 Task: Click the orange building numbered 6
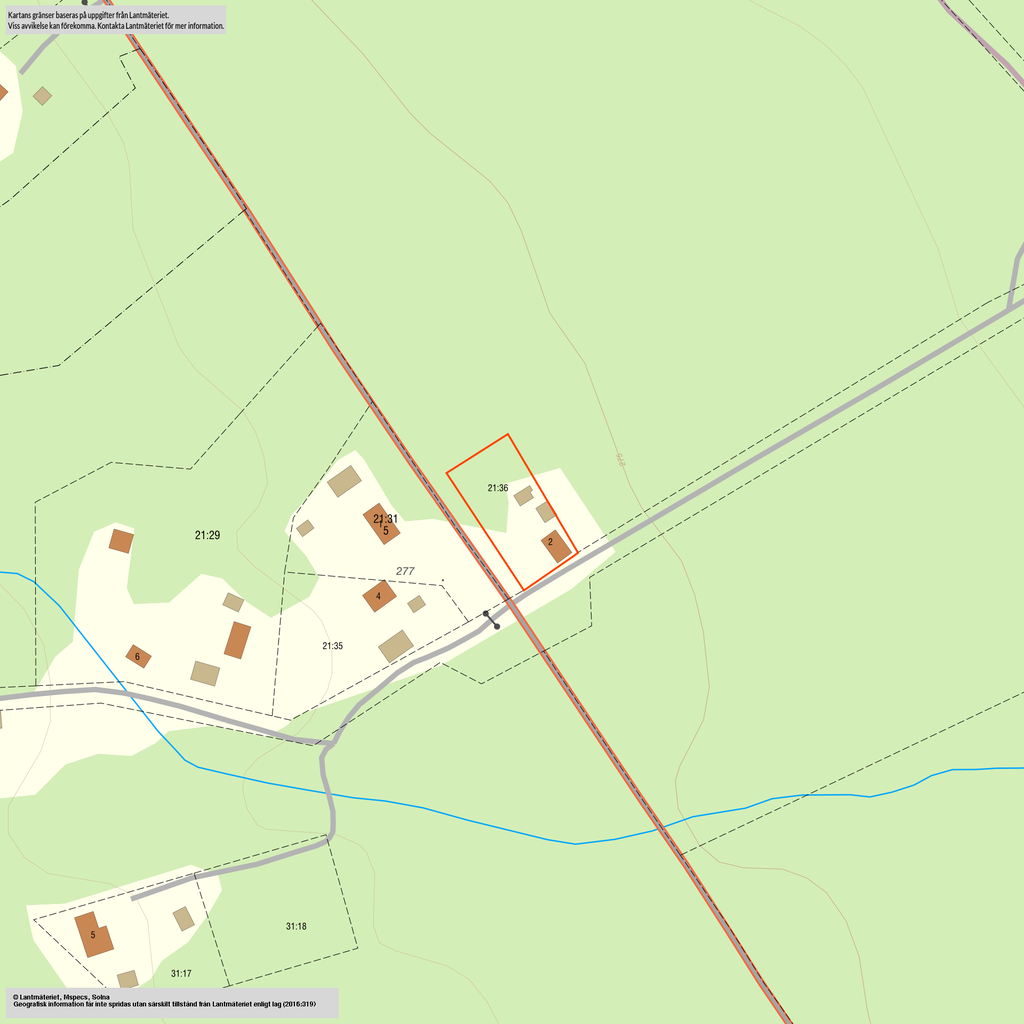coord(138,656)
